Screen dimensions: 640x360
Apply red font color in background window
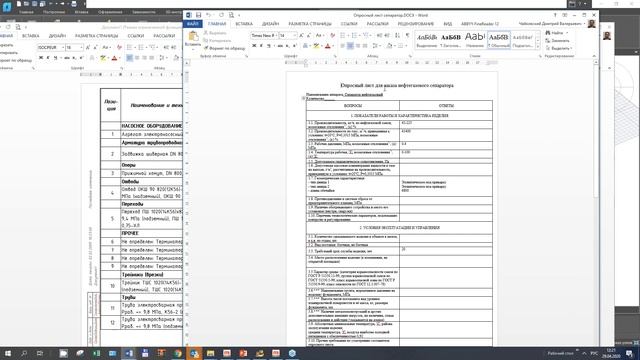[115, 58]
